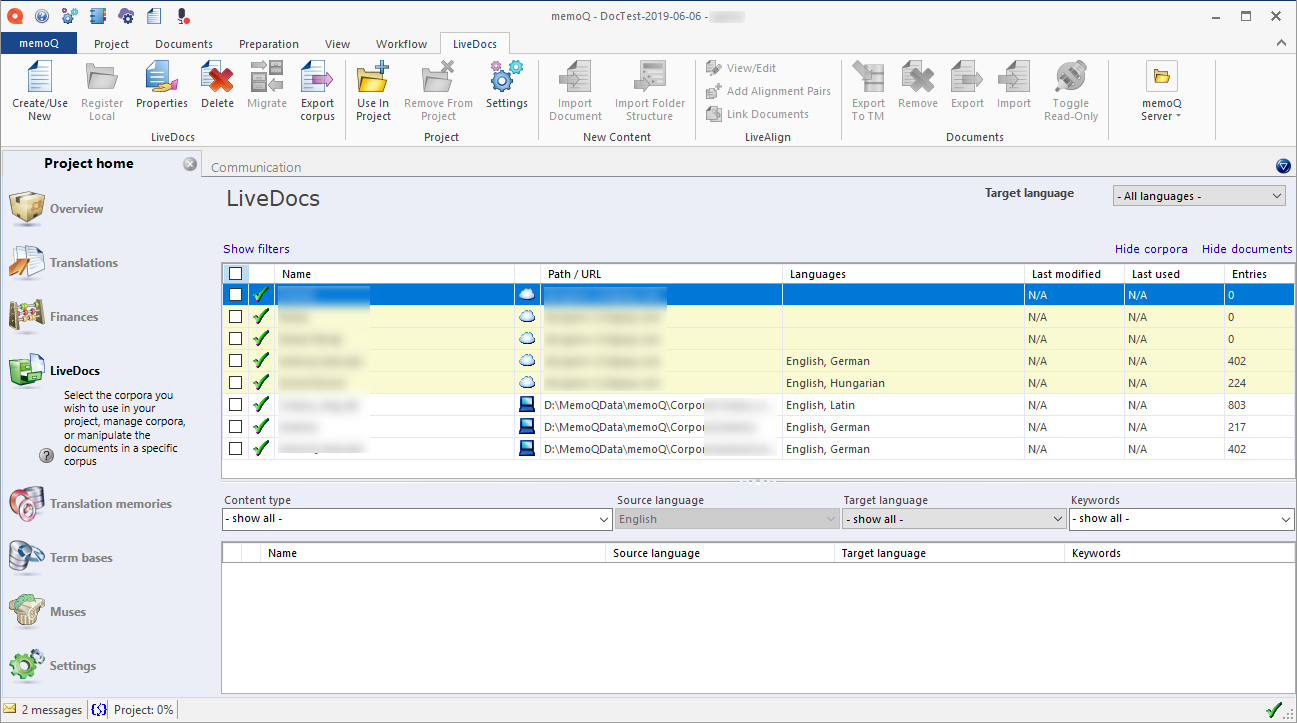This screenshot has width=1297, height=723.
Task: Expand the Content type dropdown
Action: (416, 519)
